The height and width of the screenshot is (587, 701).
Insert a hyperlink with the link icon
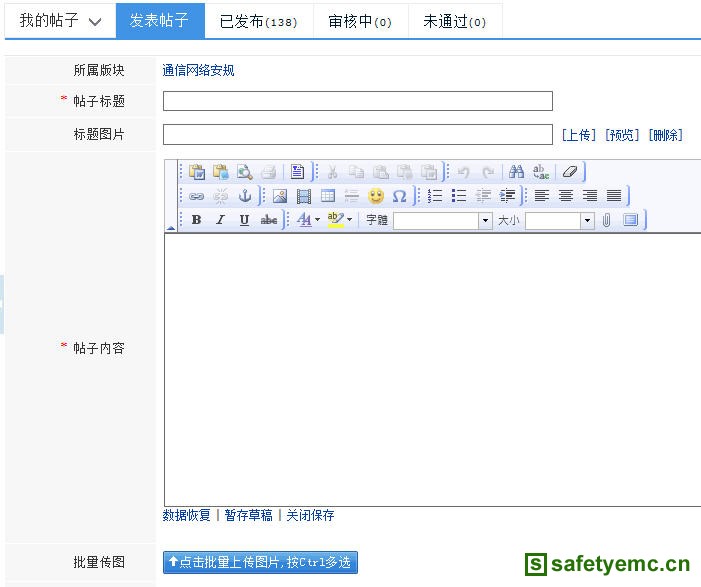point(197,196)
